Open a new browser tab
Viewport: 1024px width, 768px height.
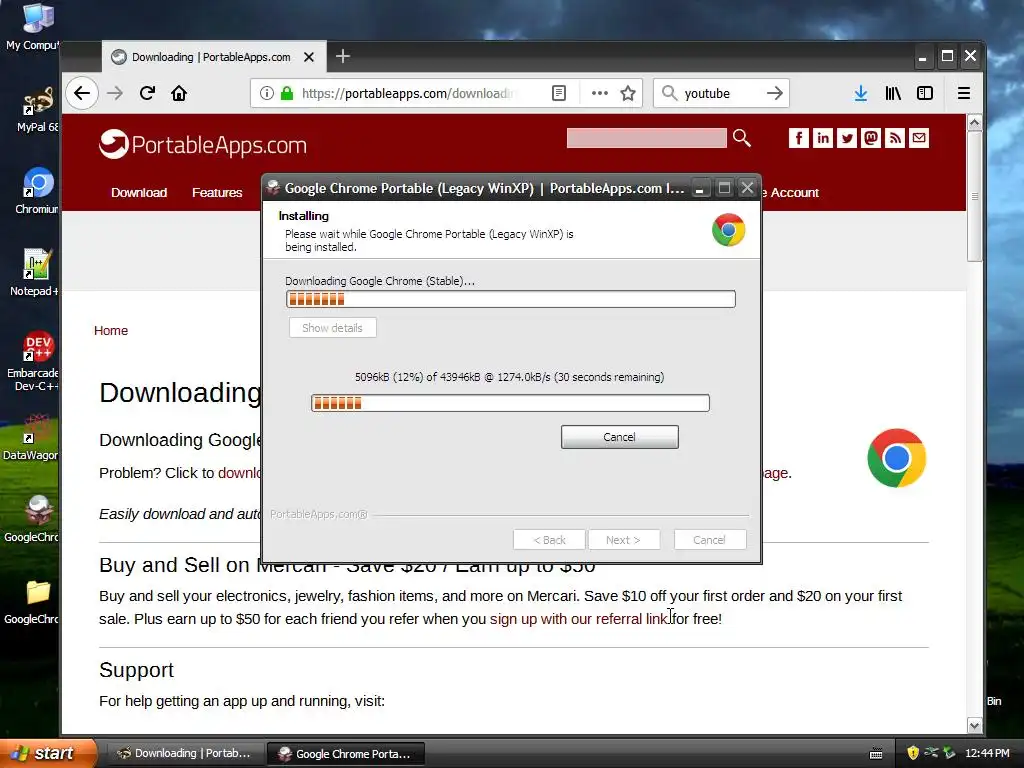343,57
